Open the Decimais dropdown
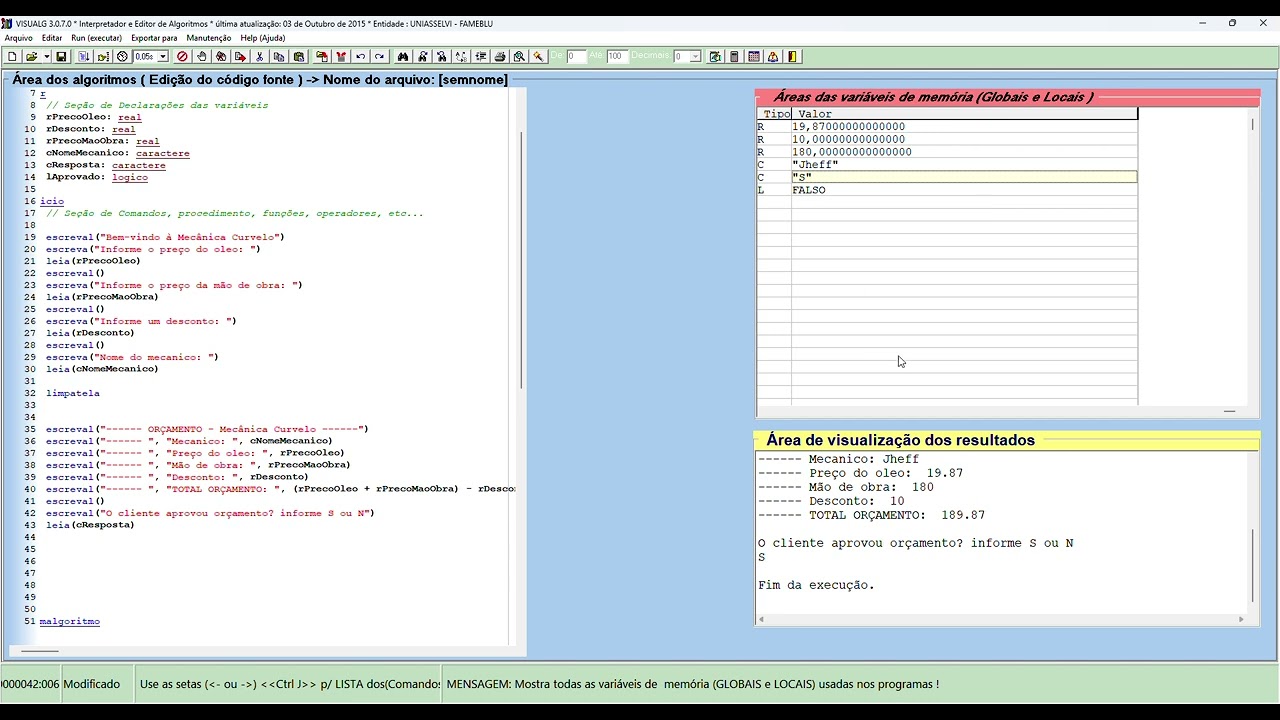 (695, 57)
